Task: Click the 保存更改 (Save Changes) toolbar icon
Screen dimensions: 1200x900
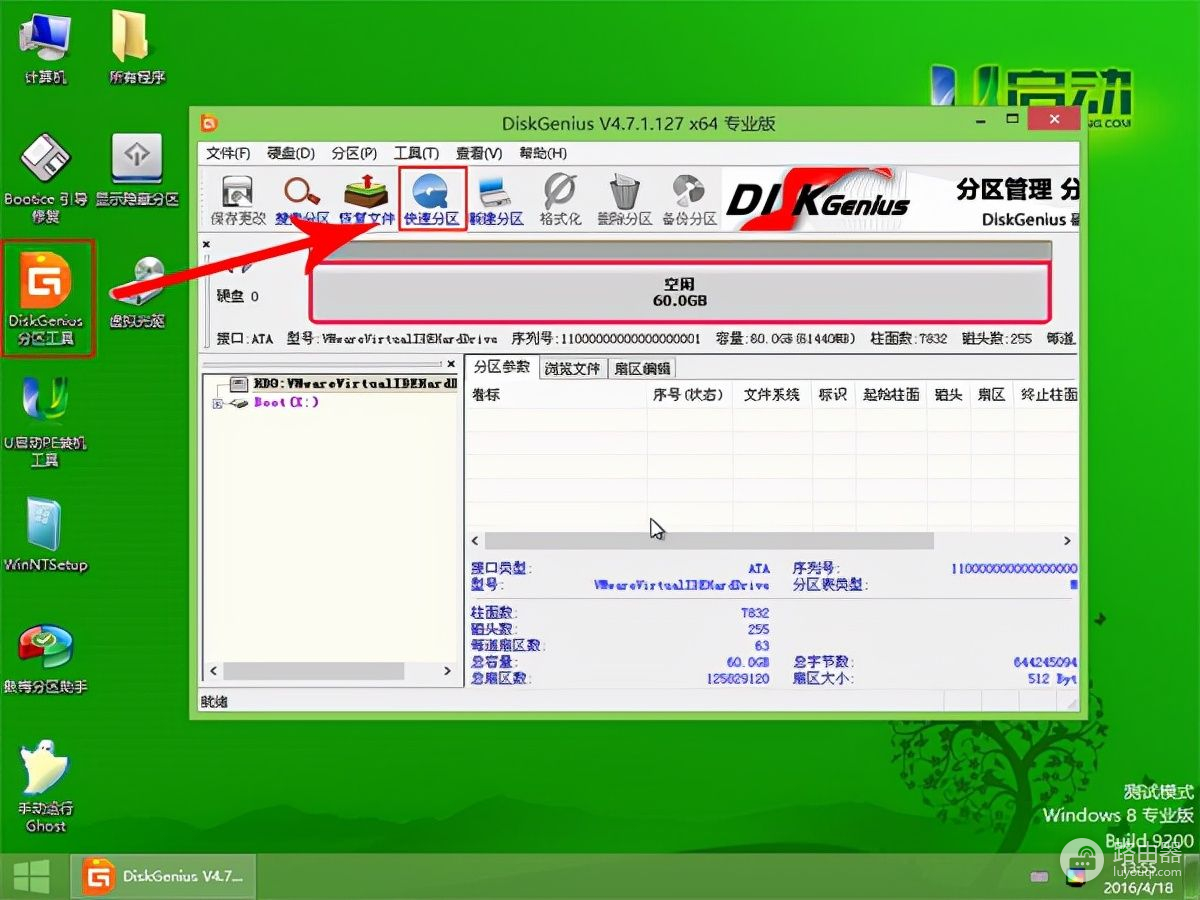Action: pyautogui.click(x=238, y=199)
